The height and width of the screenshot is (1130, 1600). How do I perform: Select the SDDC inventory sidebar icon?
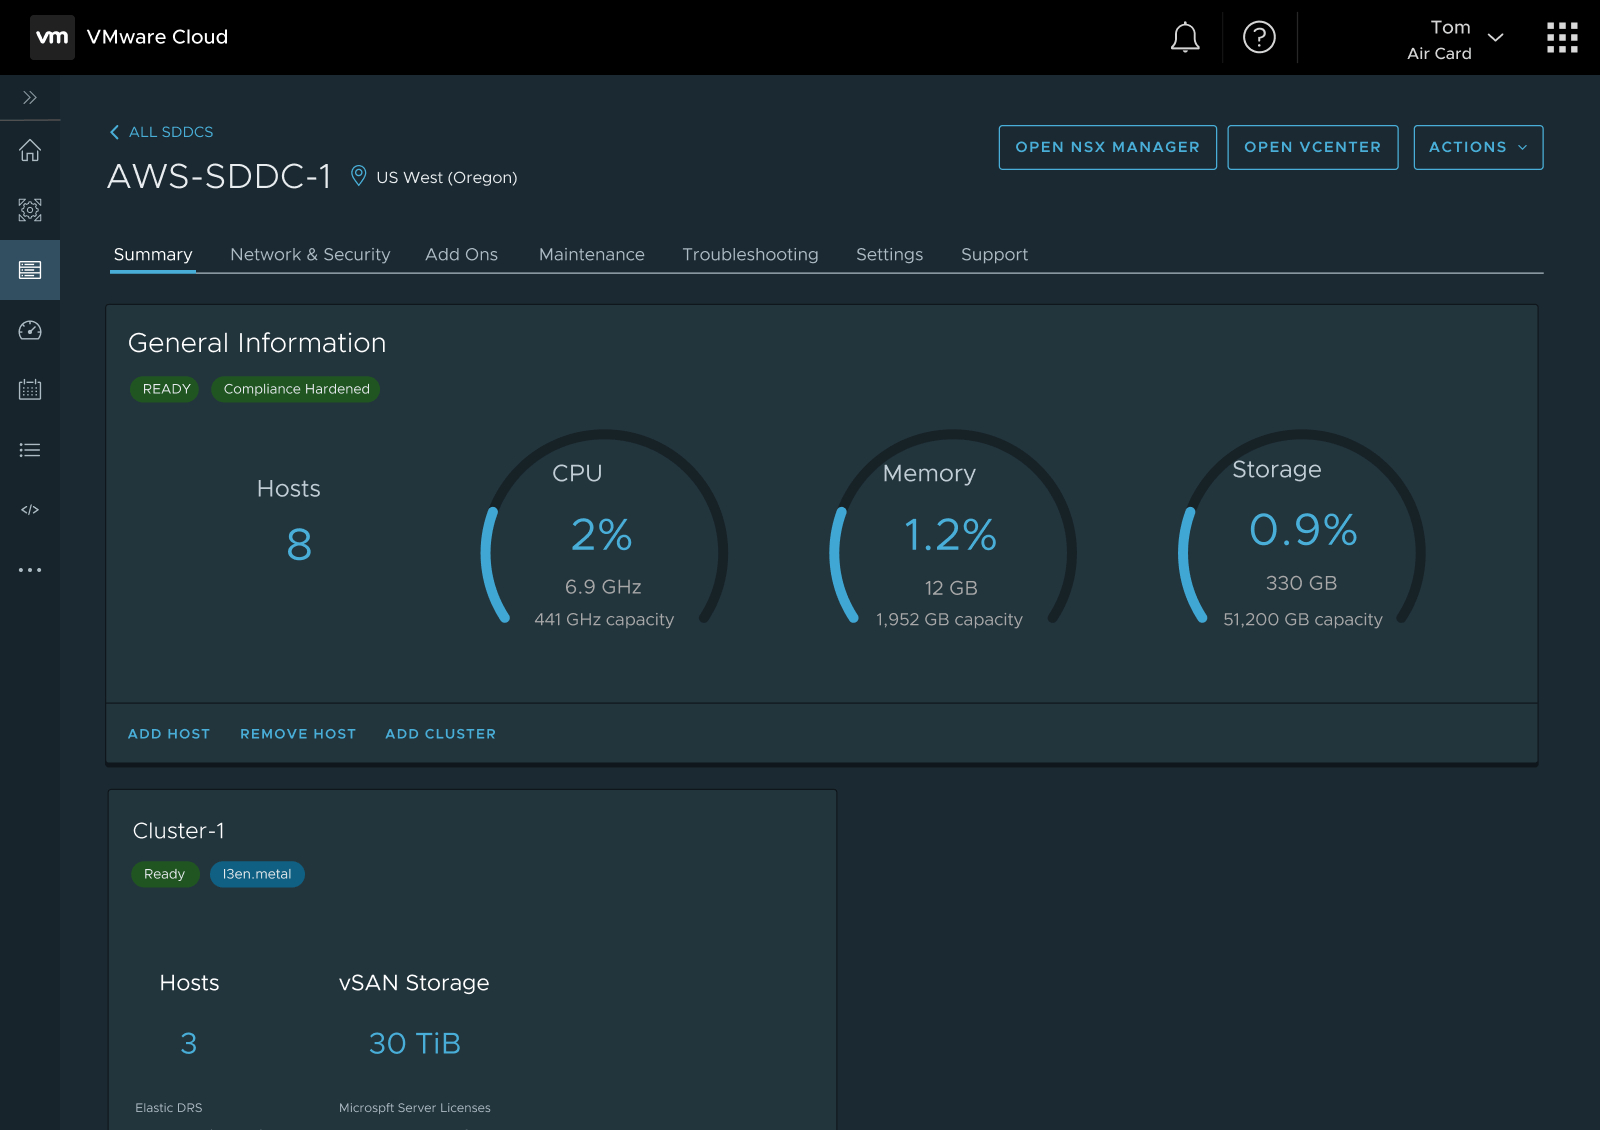[x=30, y=270]
